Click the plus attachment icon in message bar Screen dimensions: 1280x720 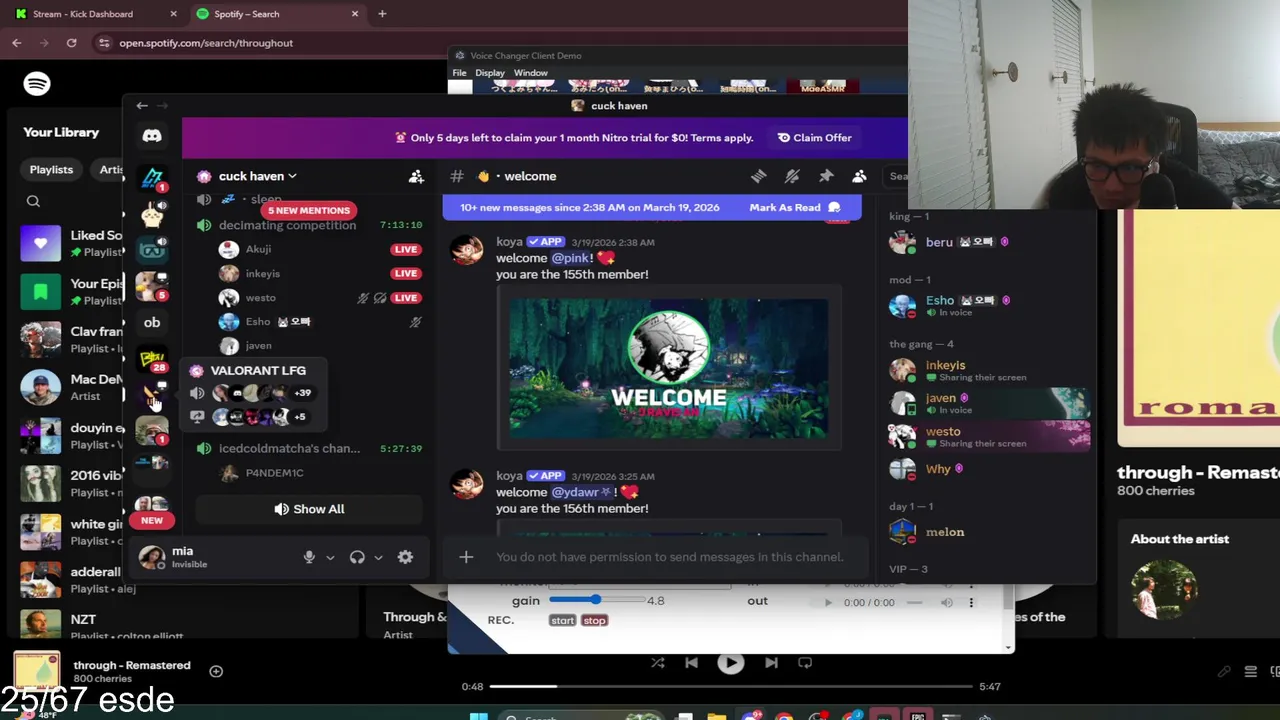click(x=466, y=557)
